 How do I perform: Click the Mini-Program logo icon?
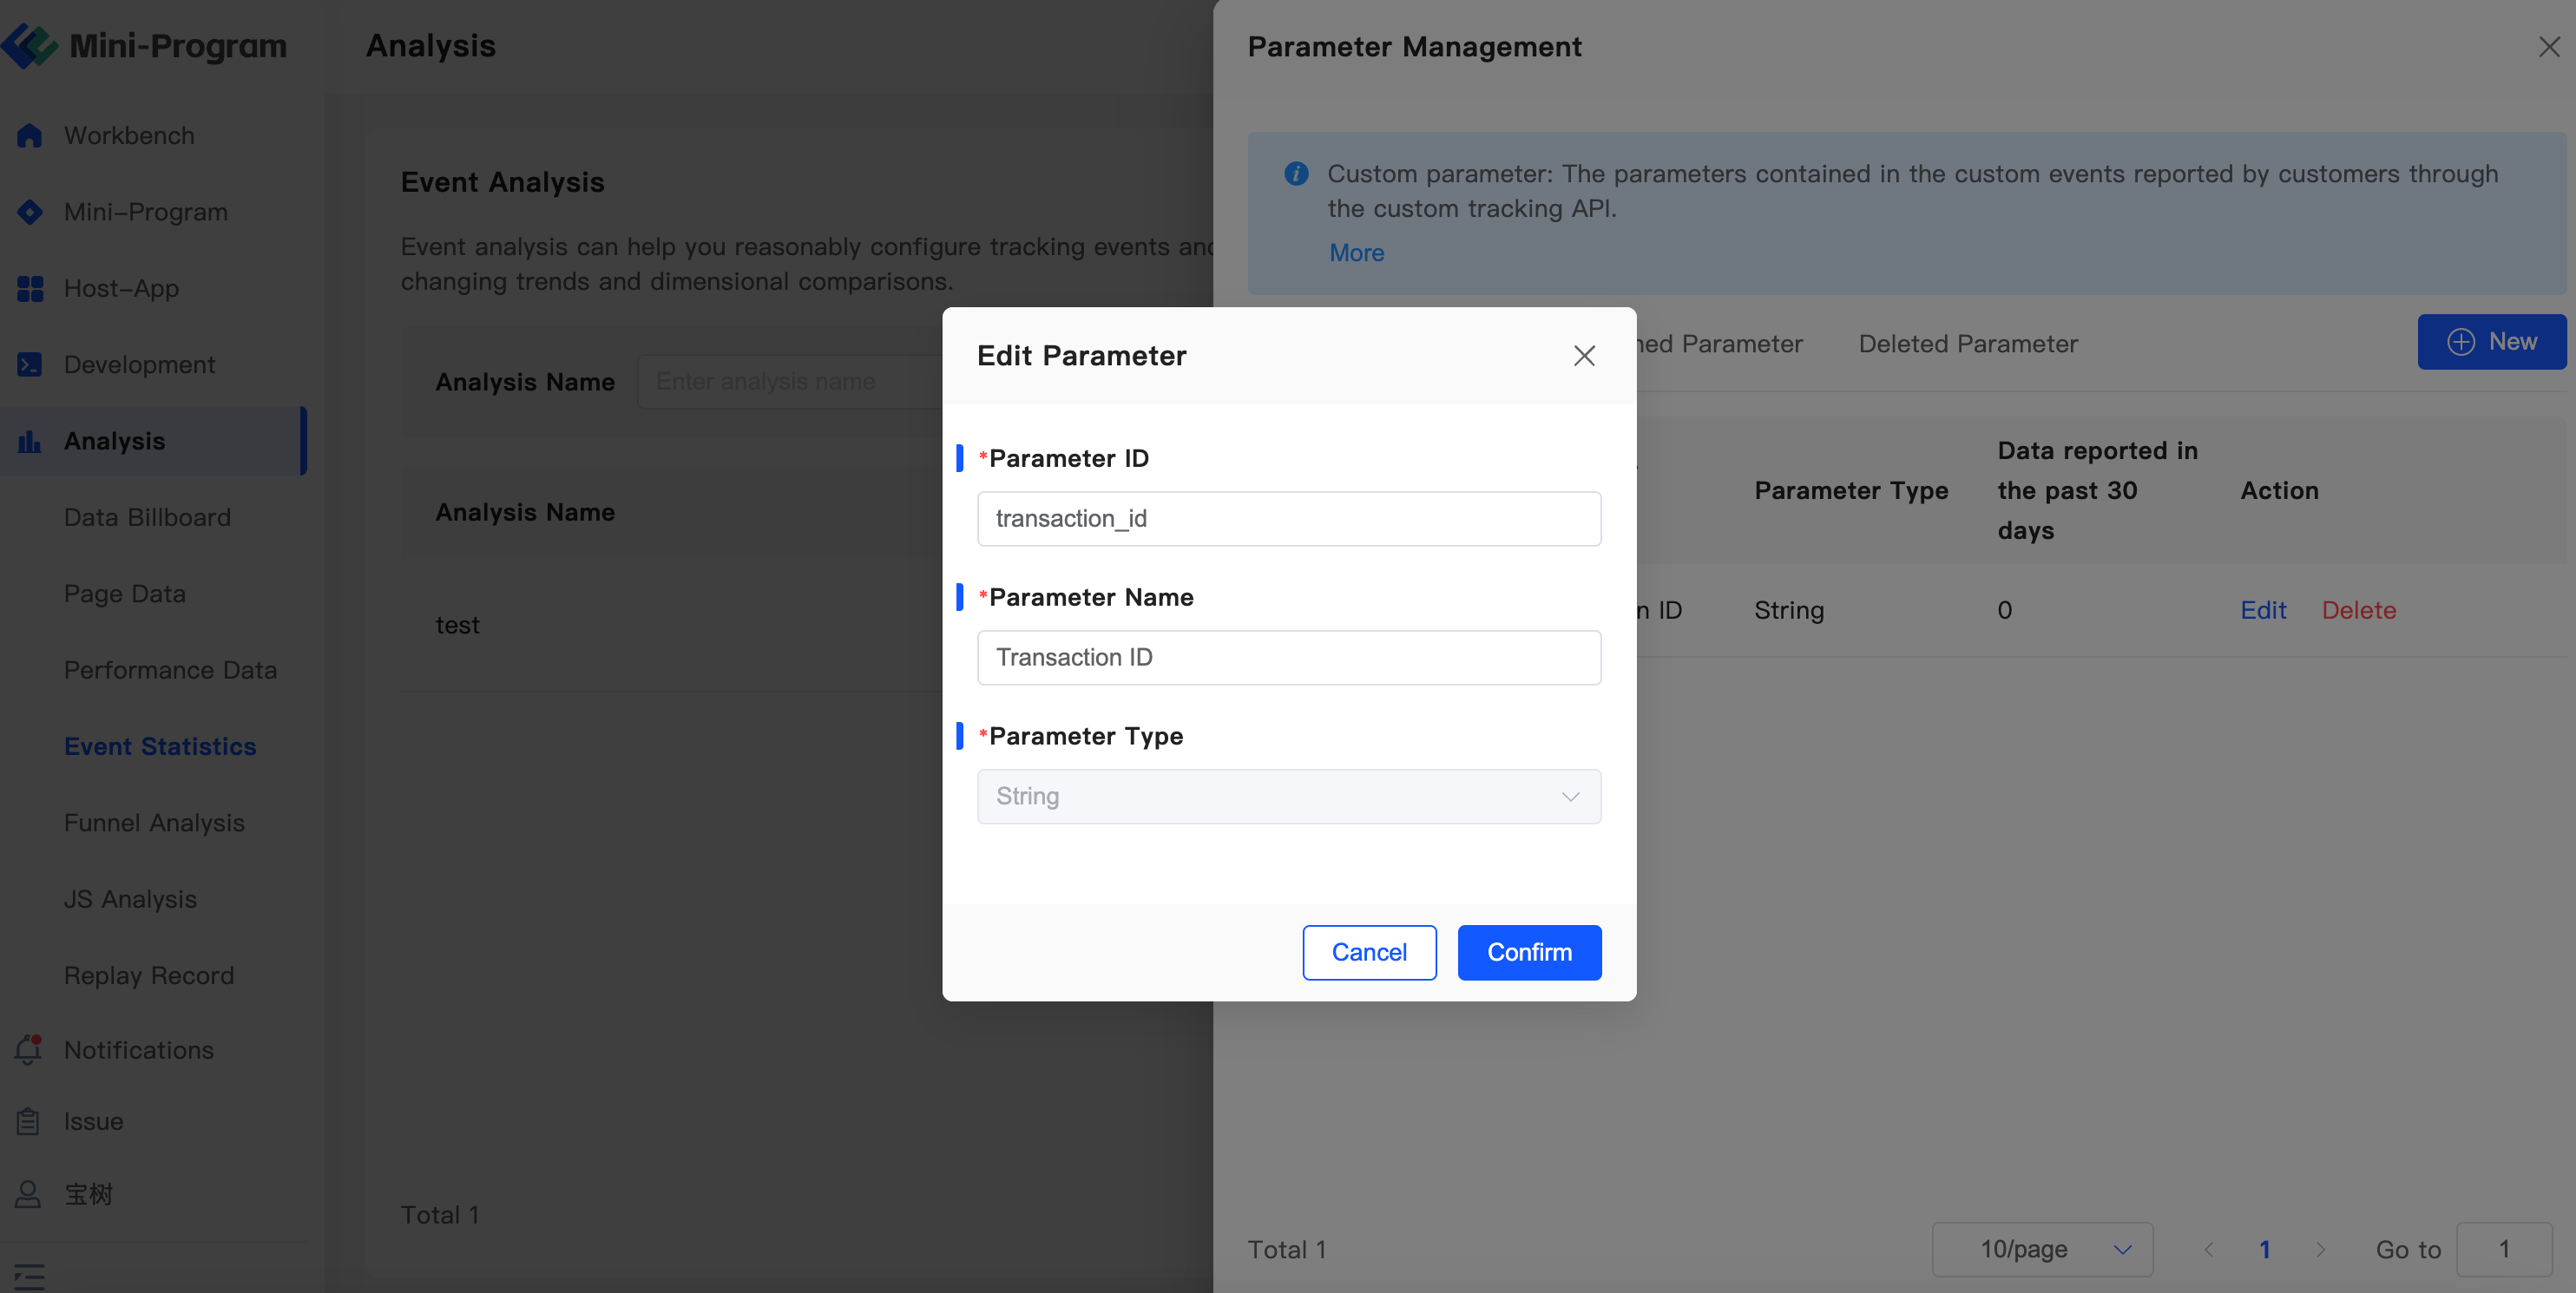(x=29, y=46)
